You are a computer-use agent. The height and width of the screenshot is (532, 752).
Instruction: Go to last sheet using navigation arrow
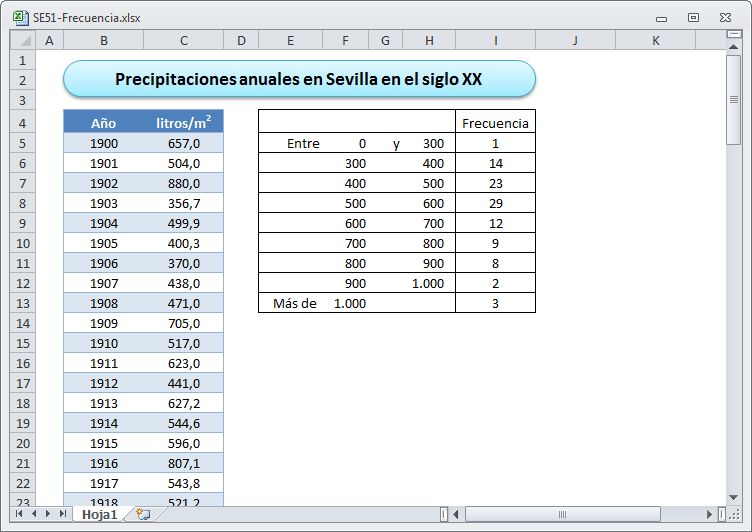tap(63, 514)
